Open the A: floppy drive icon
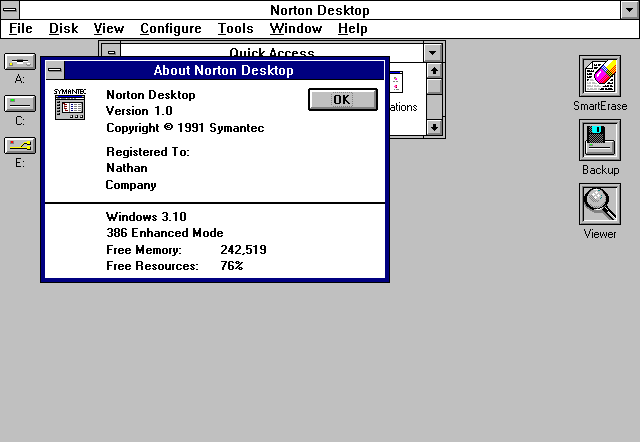 click(20, 62)
